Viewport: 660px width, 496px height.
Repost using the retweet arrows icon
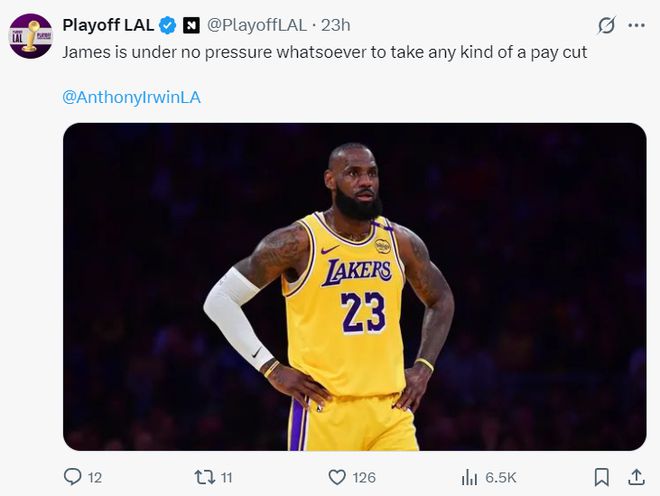click(203, 477)
